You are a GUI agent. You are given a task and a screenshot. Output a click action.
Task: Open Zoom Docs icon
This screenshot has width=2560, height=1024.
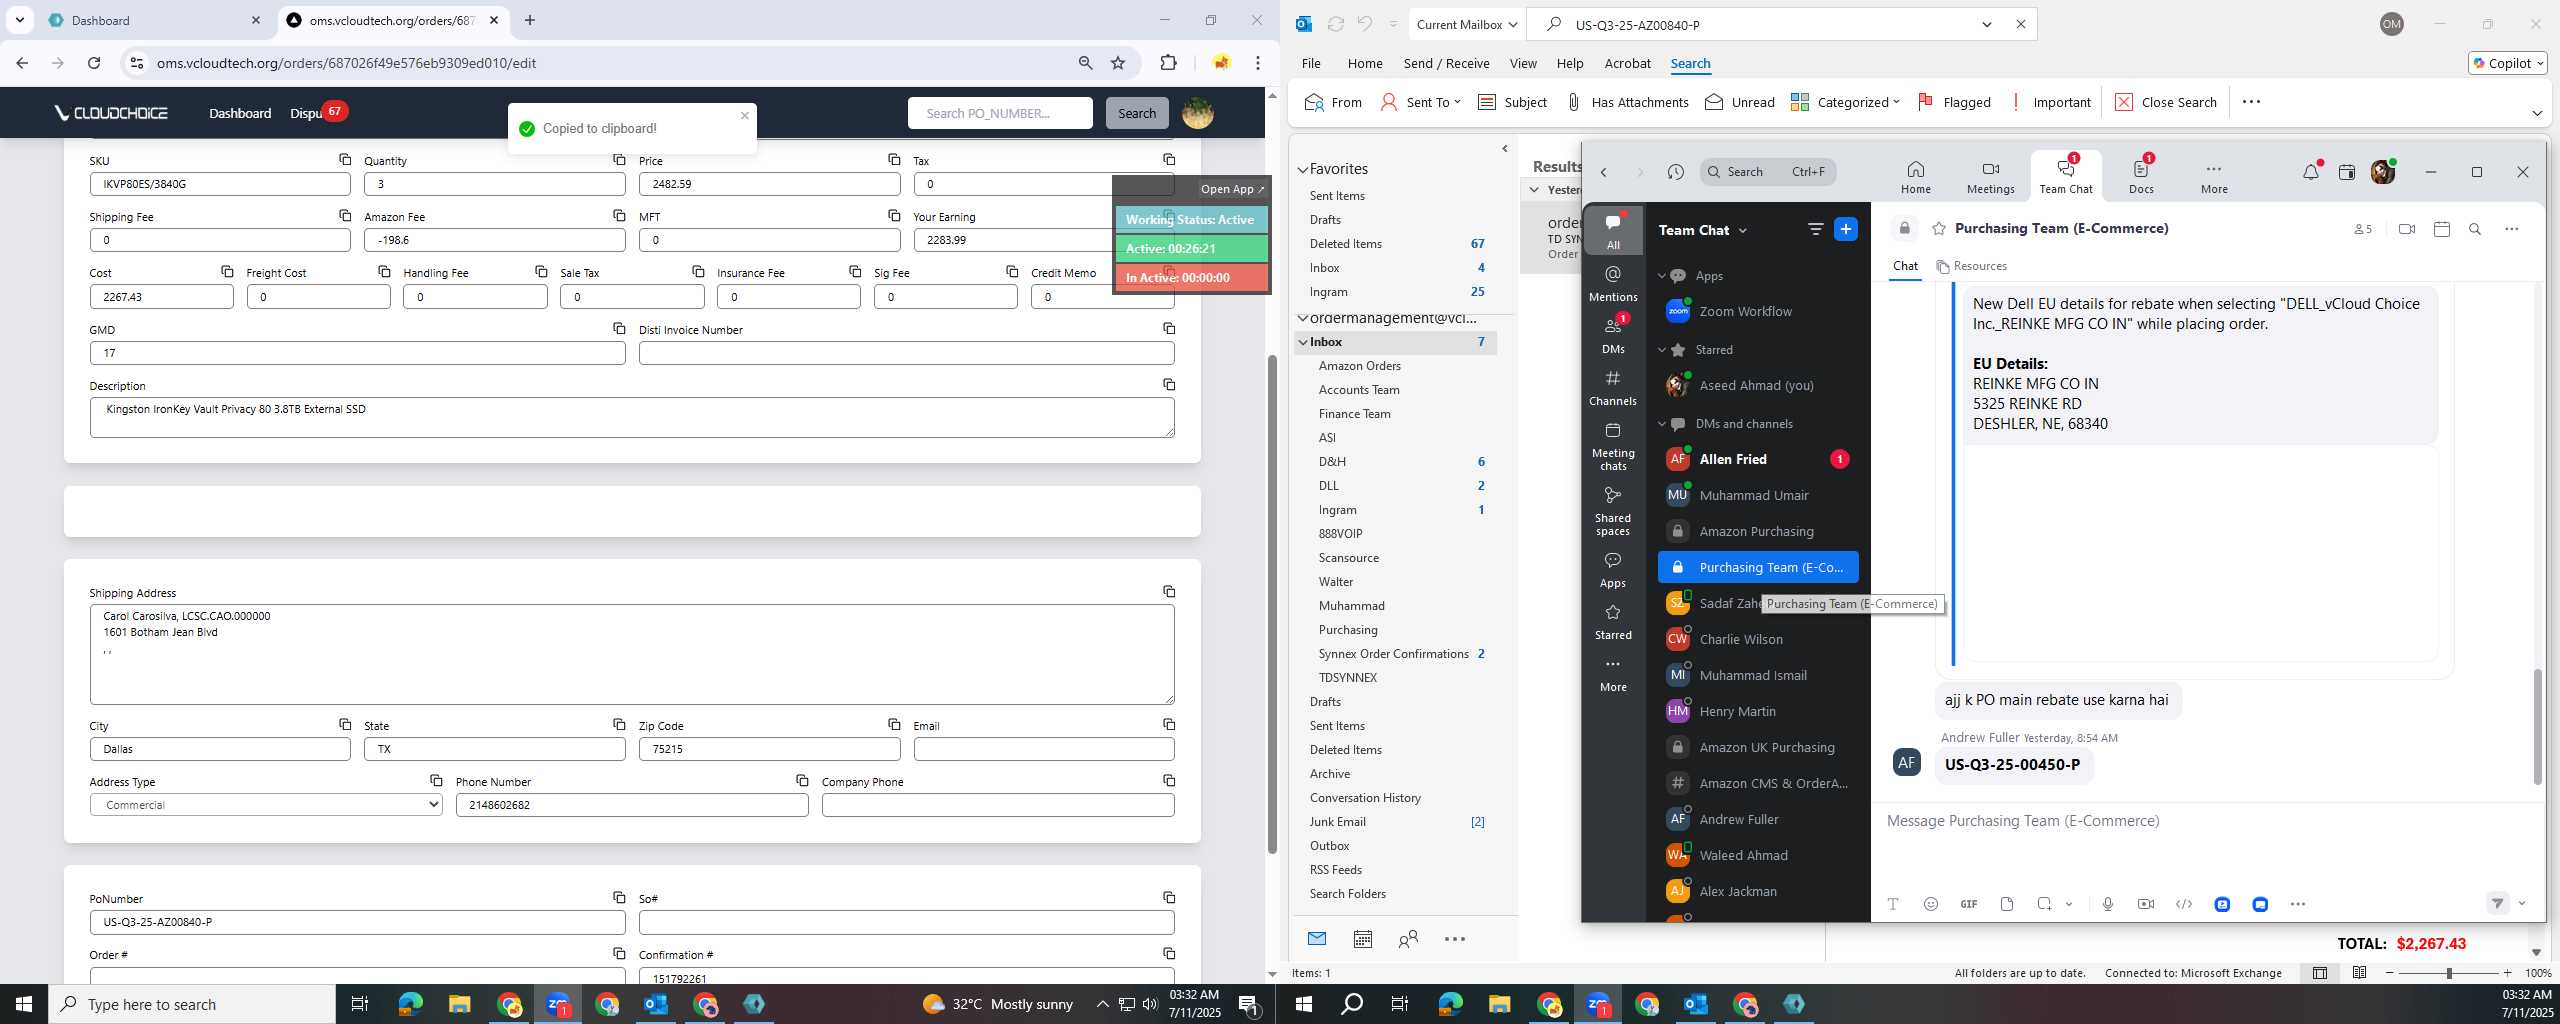click(x=2141, y=176)
